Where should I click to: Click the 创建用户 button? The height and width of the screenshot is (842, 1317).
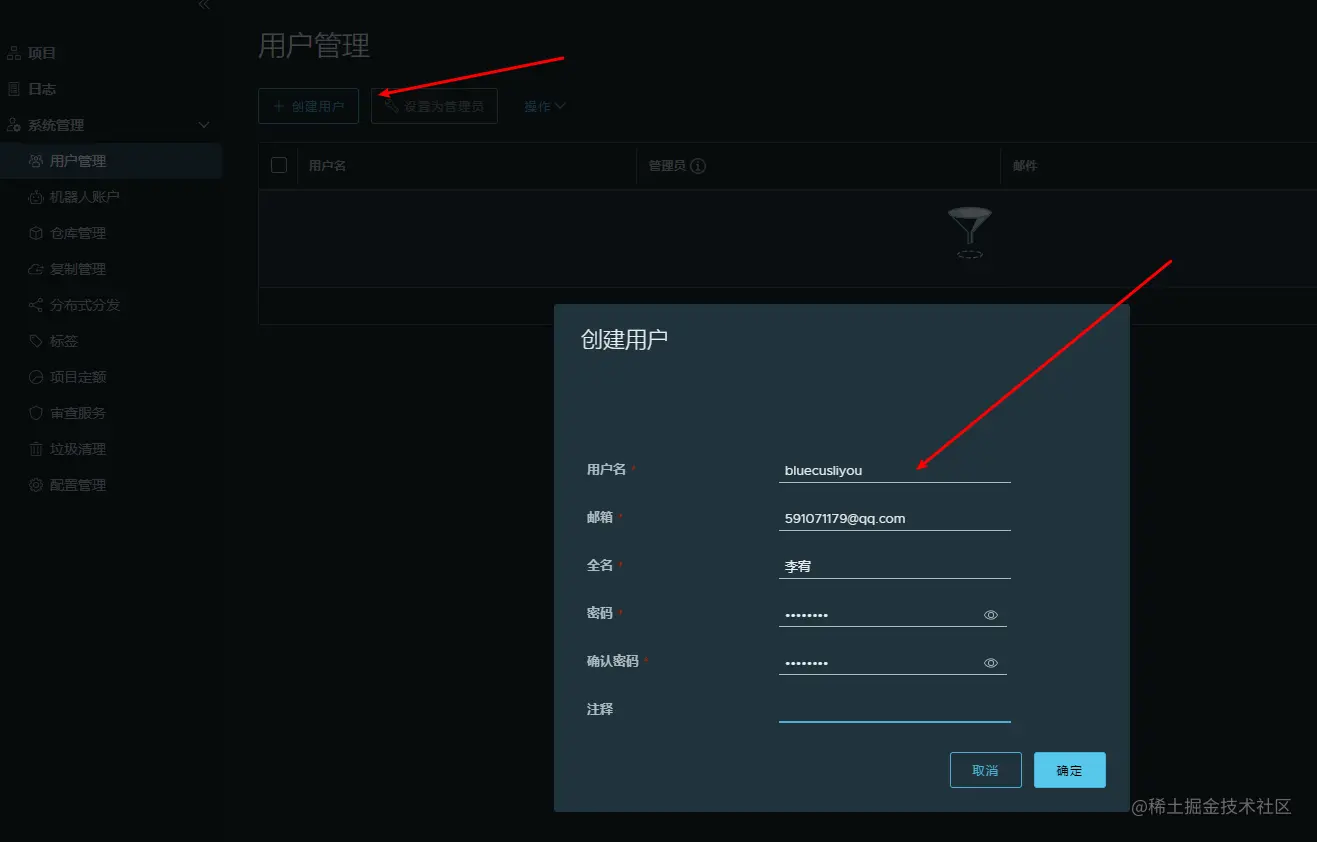(308, 106)
